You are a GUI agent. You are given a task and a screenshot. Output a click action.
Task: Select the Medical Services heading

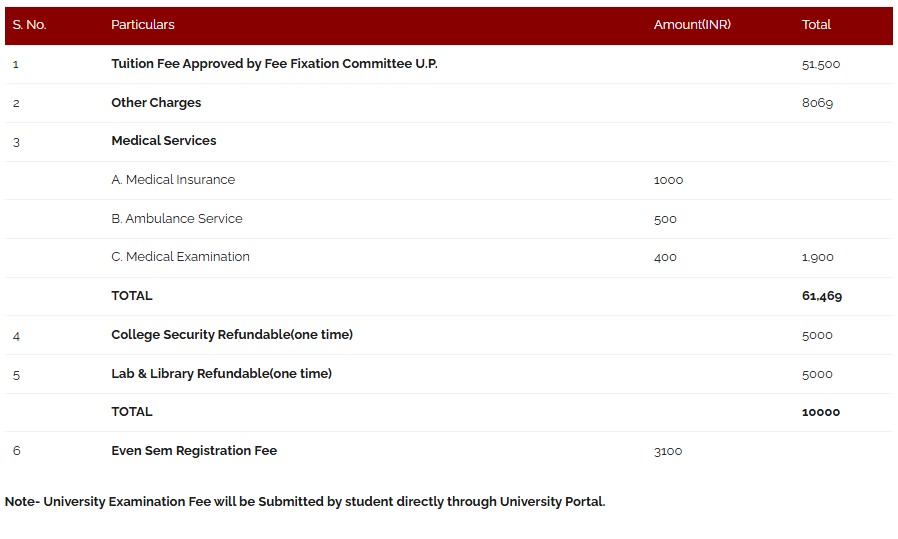point(164,141)
